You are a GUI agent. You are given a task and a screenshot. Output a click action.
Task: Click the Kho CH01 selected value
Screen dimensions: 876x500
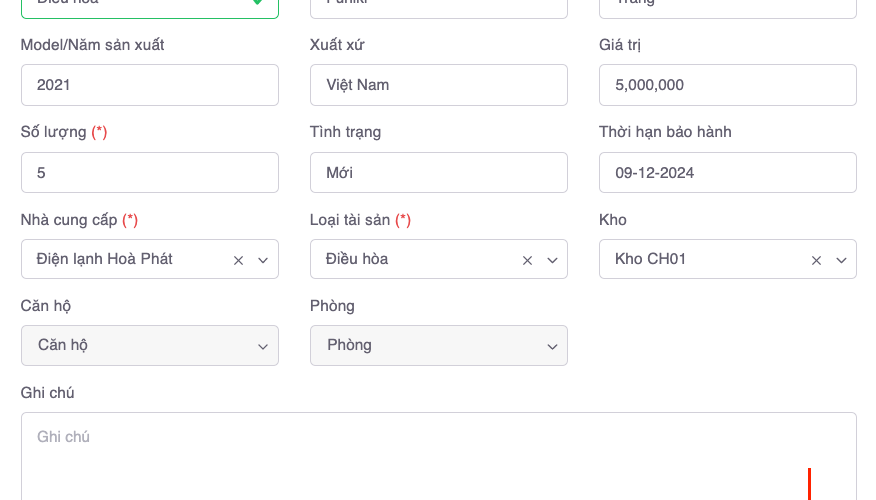click(651, 259)
